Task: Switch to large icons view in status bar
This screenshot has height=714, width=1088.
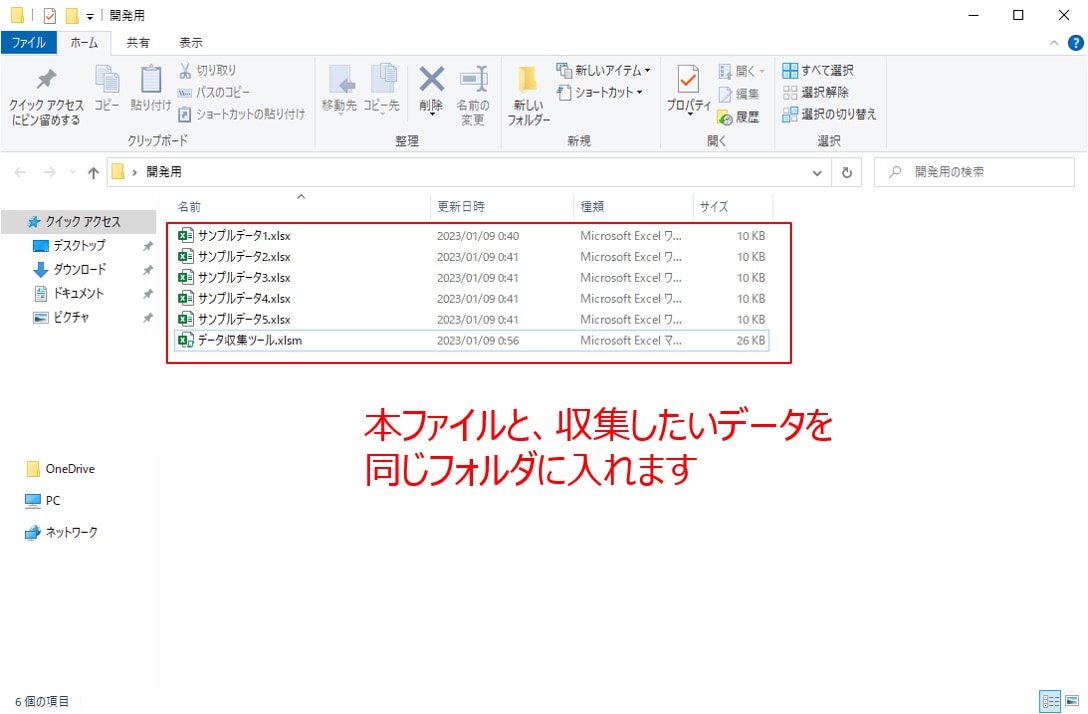Action: coord(1072,701)
